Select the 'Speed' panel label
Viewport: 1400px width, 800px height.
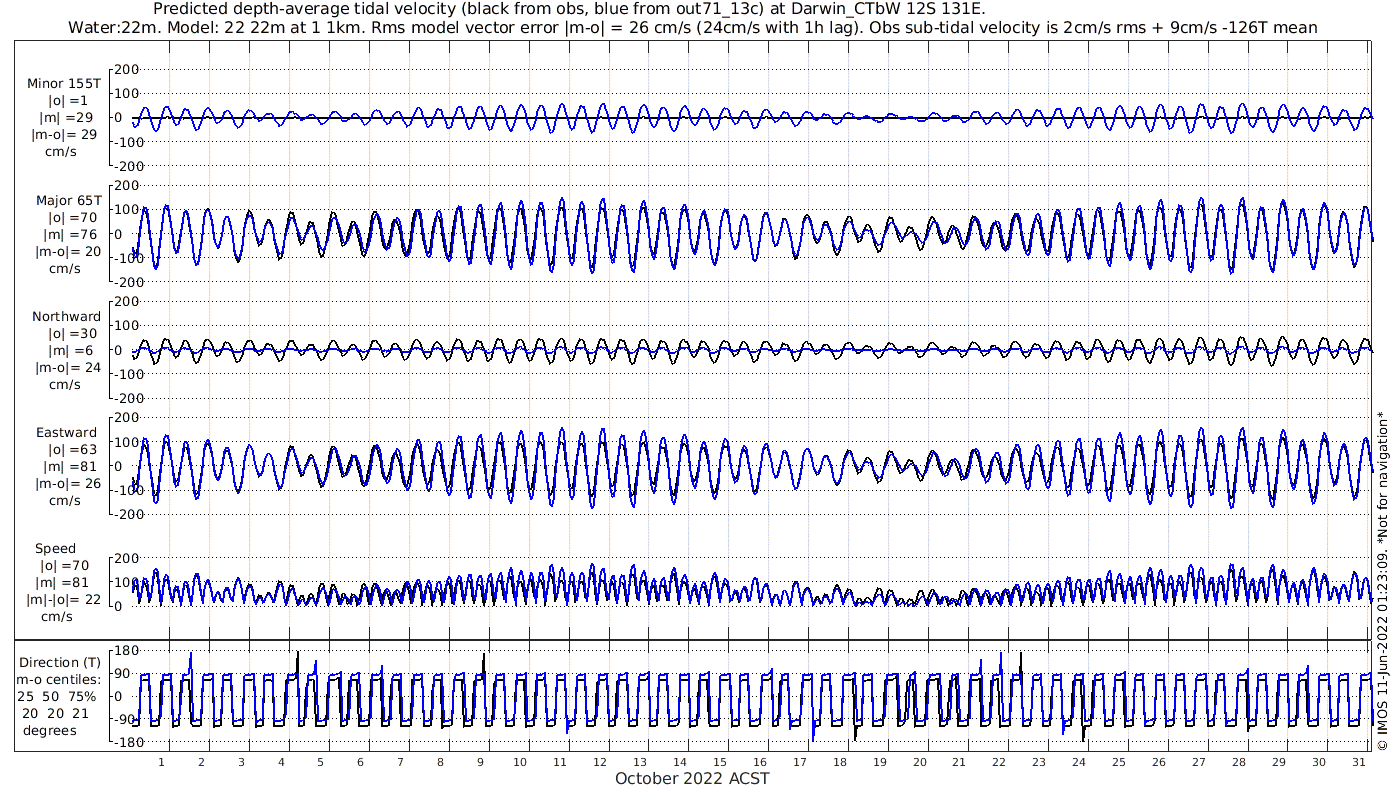tap(55, 549)
